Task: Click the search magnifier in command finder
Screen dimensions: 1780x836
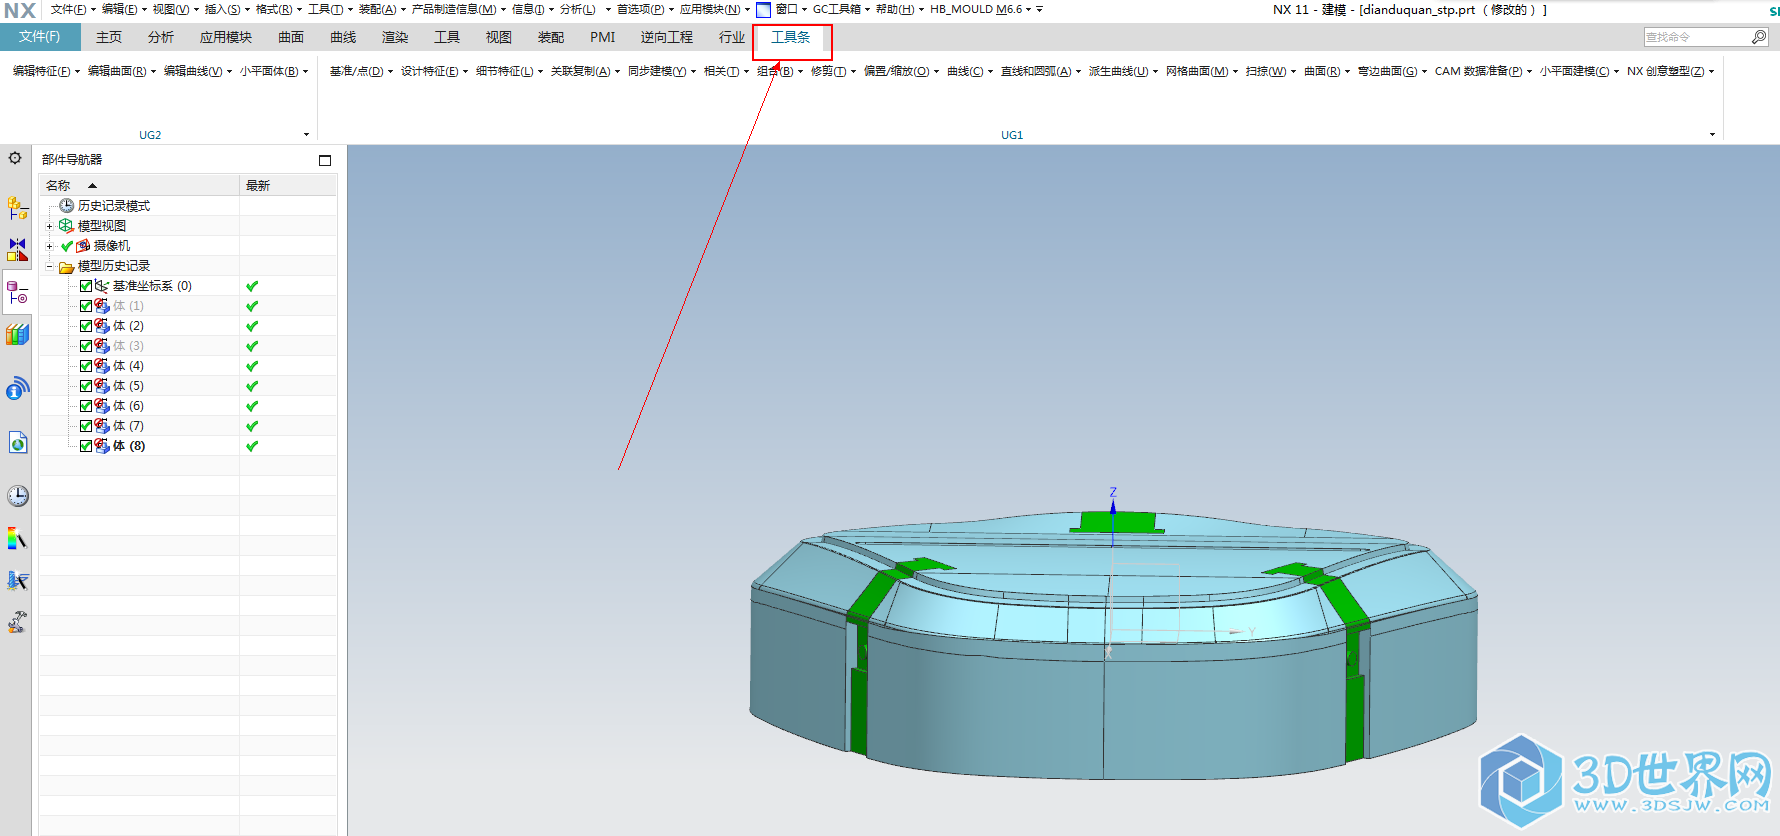Action: 1759,37
